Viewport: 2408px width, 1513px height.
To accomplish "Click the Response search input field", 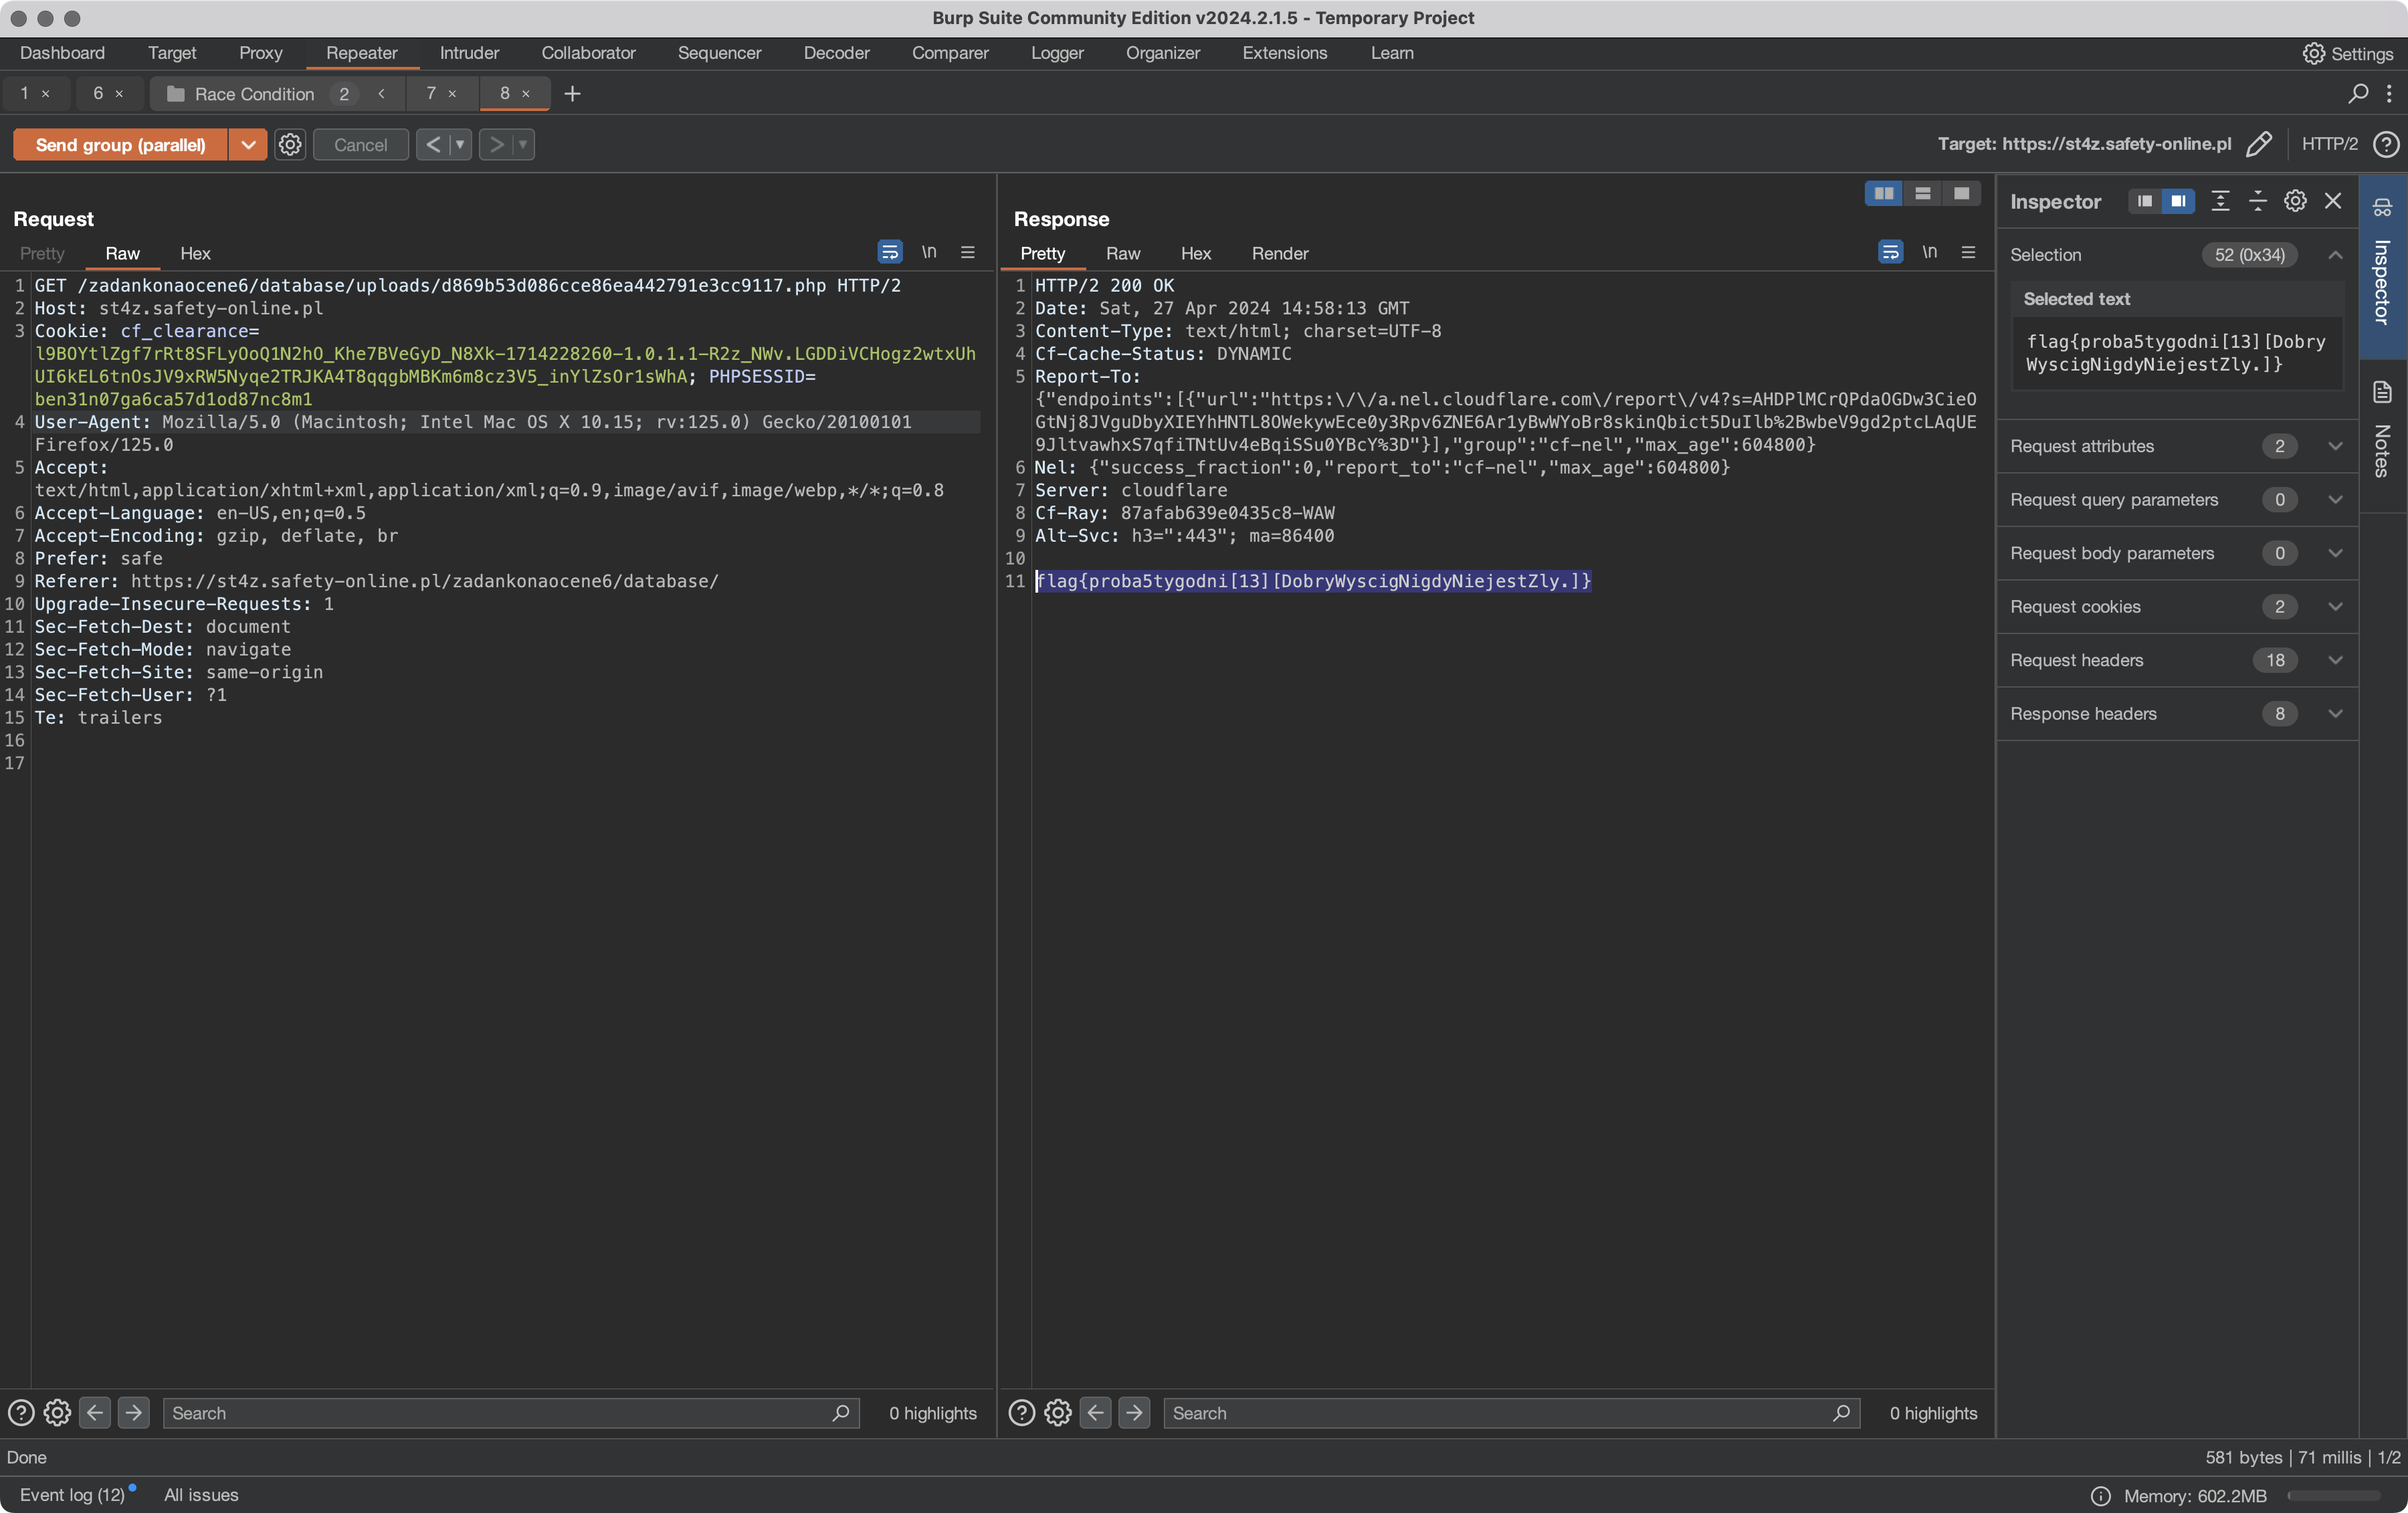I will click(x=1499, y=1413).
